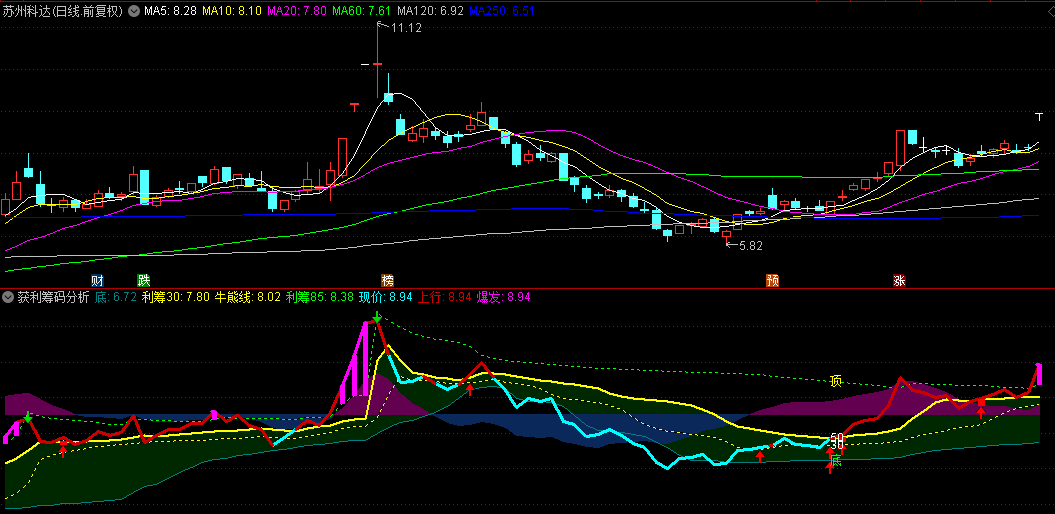Viewport: 1055px width, 514px height.
Task: Click the magenta MA20 legend label
Action: [x=297, y=11]
